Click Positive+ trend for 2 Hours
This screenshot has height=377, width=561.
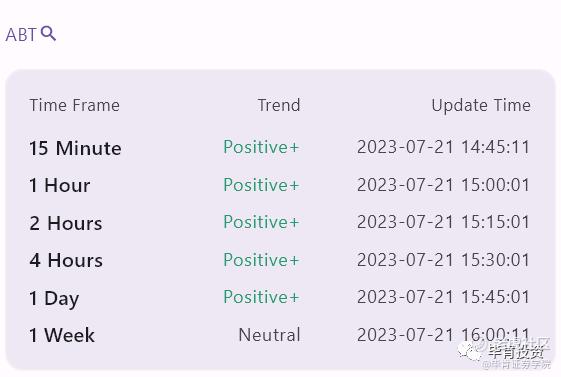[x=261, y=222]
